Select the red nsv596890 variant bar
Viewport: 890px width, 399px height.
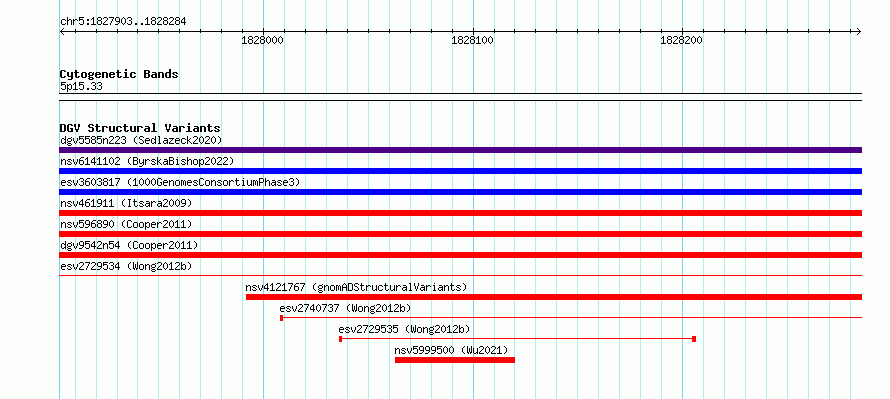pyautogui.click(x=460, y=234)
